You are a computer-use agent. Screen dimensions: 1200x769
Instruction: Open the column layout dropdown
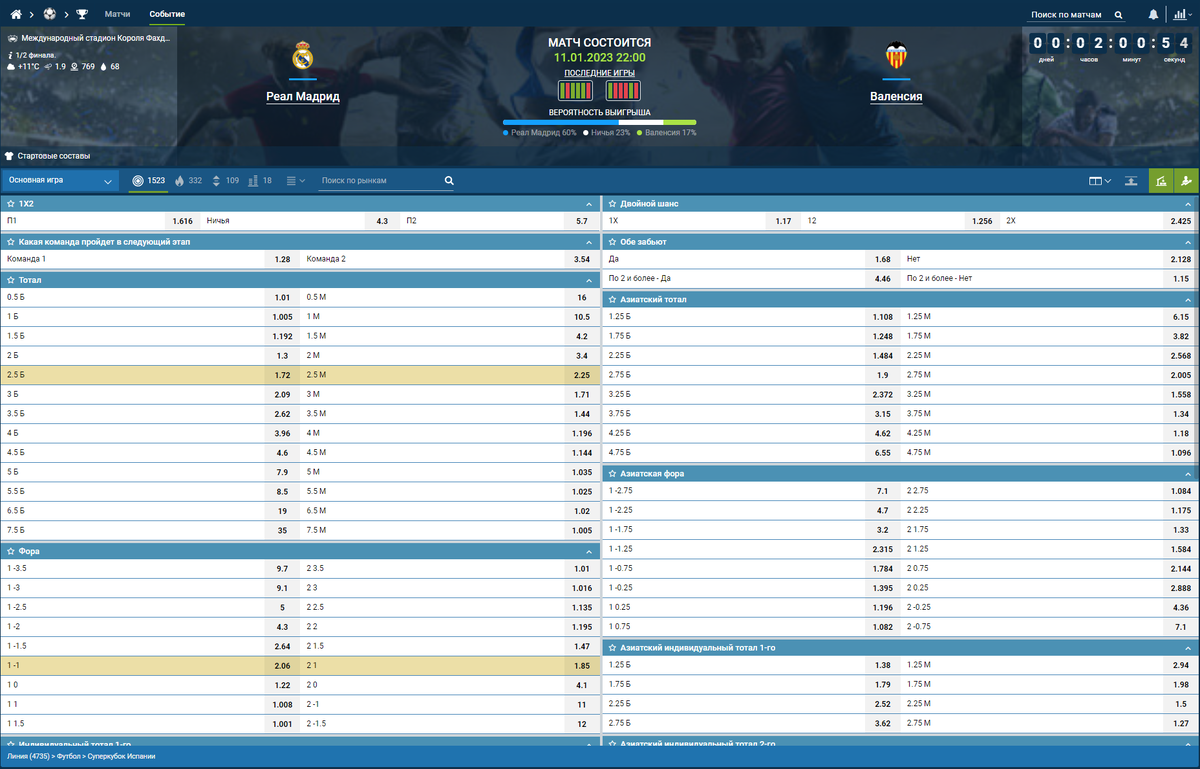tap(1100, 181)
